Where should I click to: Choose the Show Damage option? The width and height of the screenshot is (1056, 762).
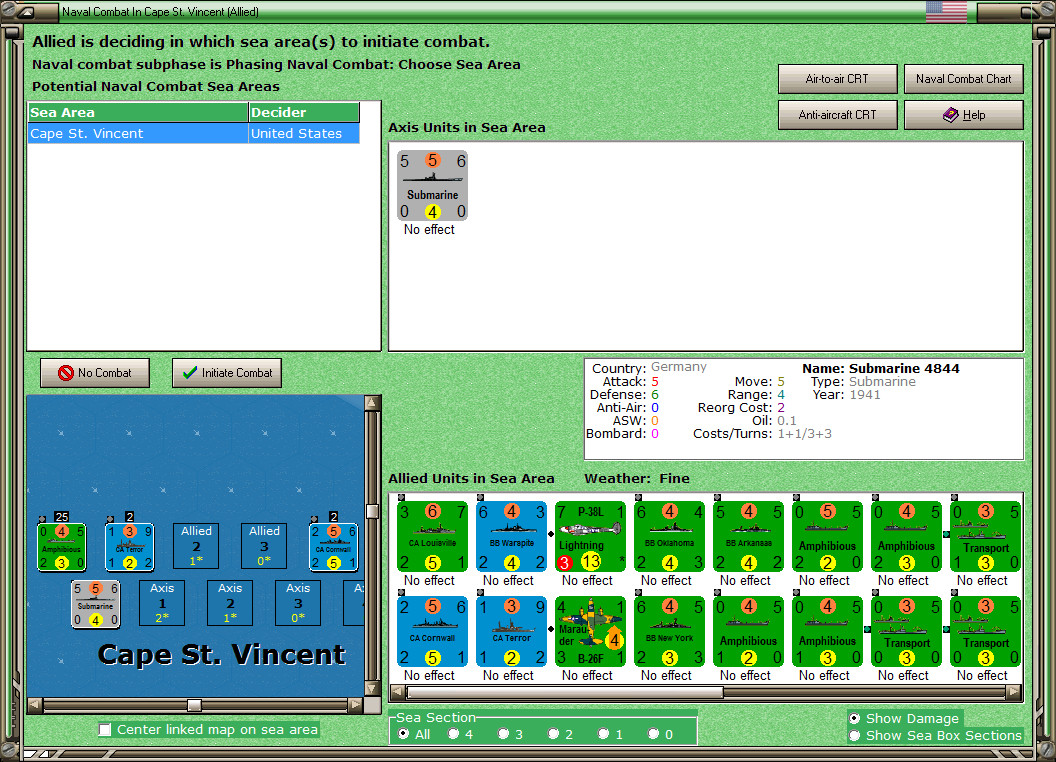[855, 718]
